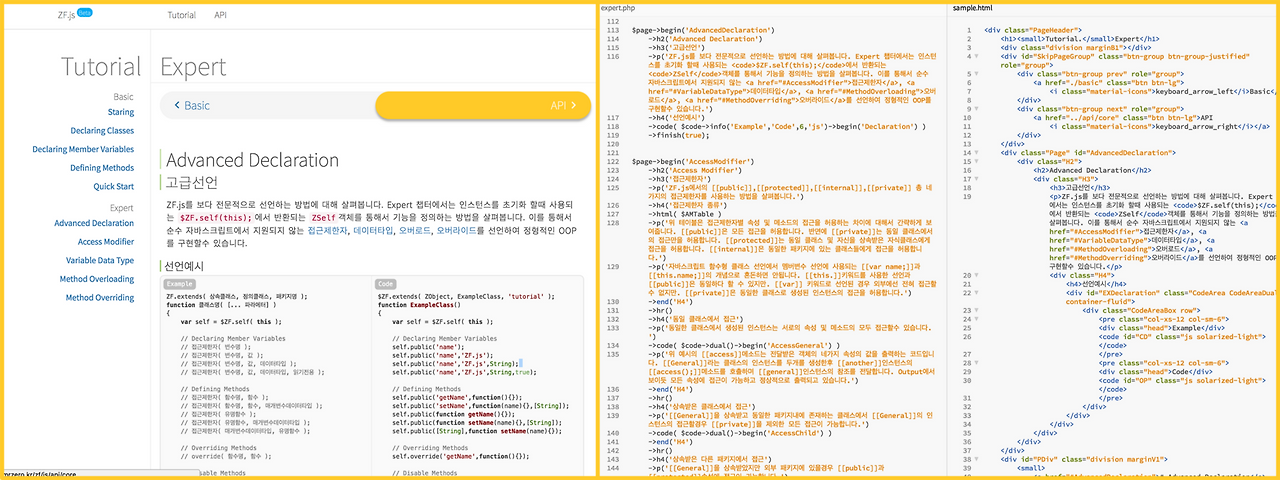Select the sample.html editor tab

(x=973, y=8)
